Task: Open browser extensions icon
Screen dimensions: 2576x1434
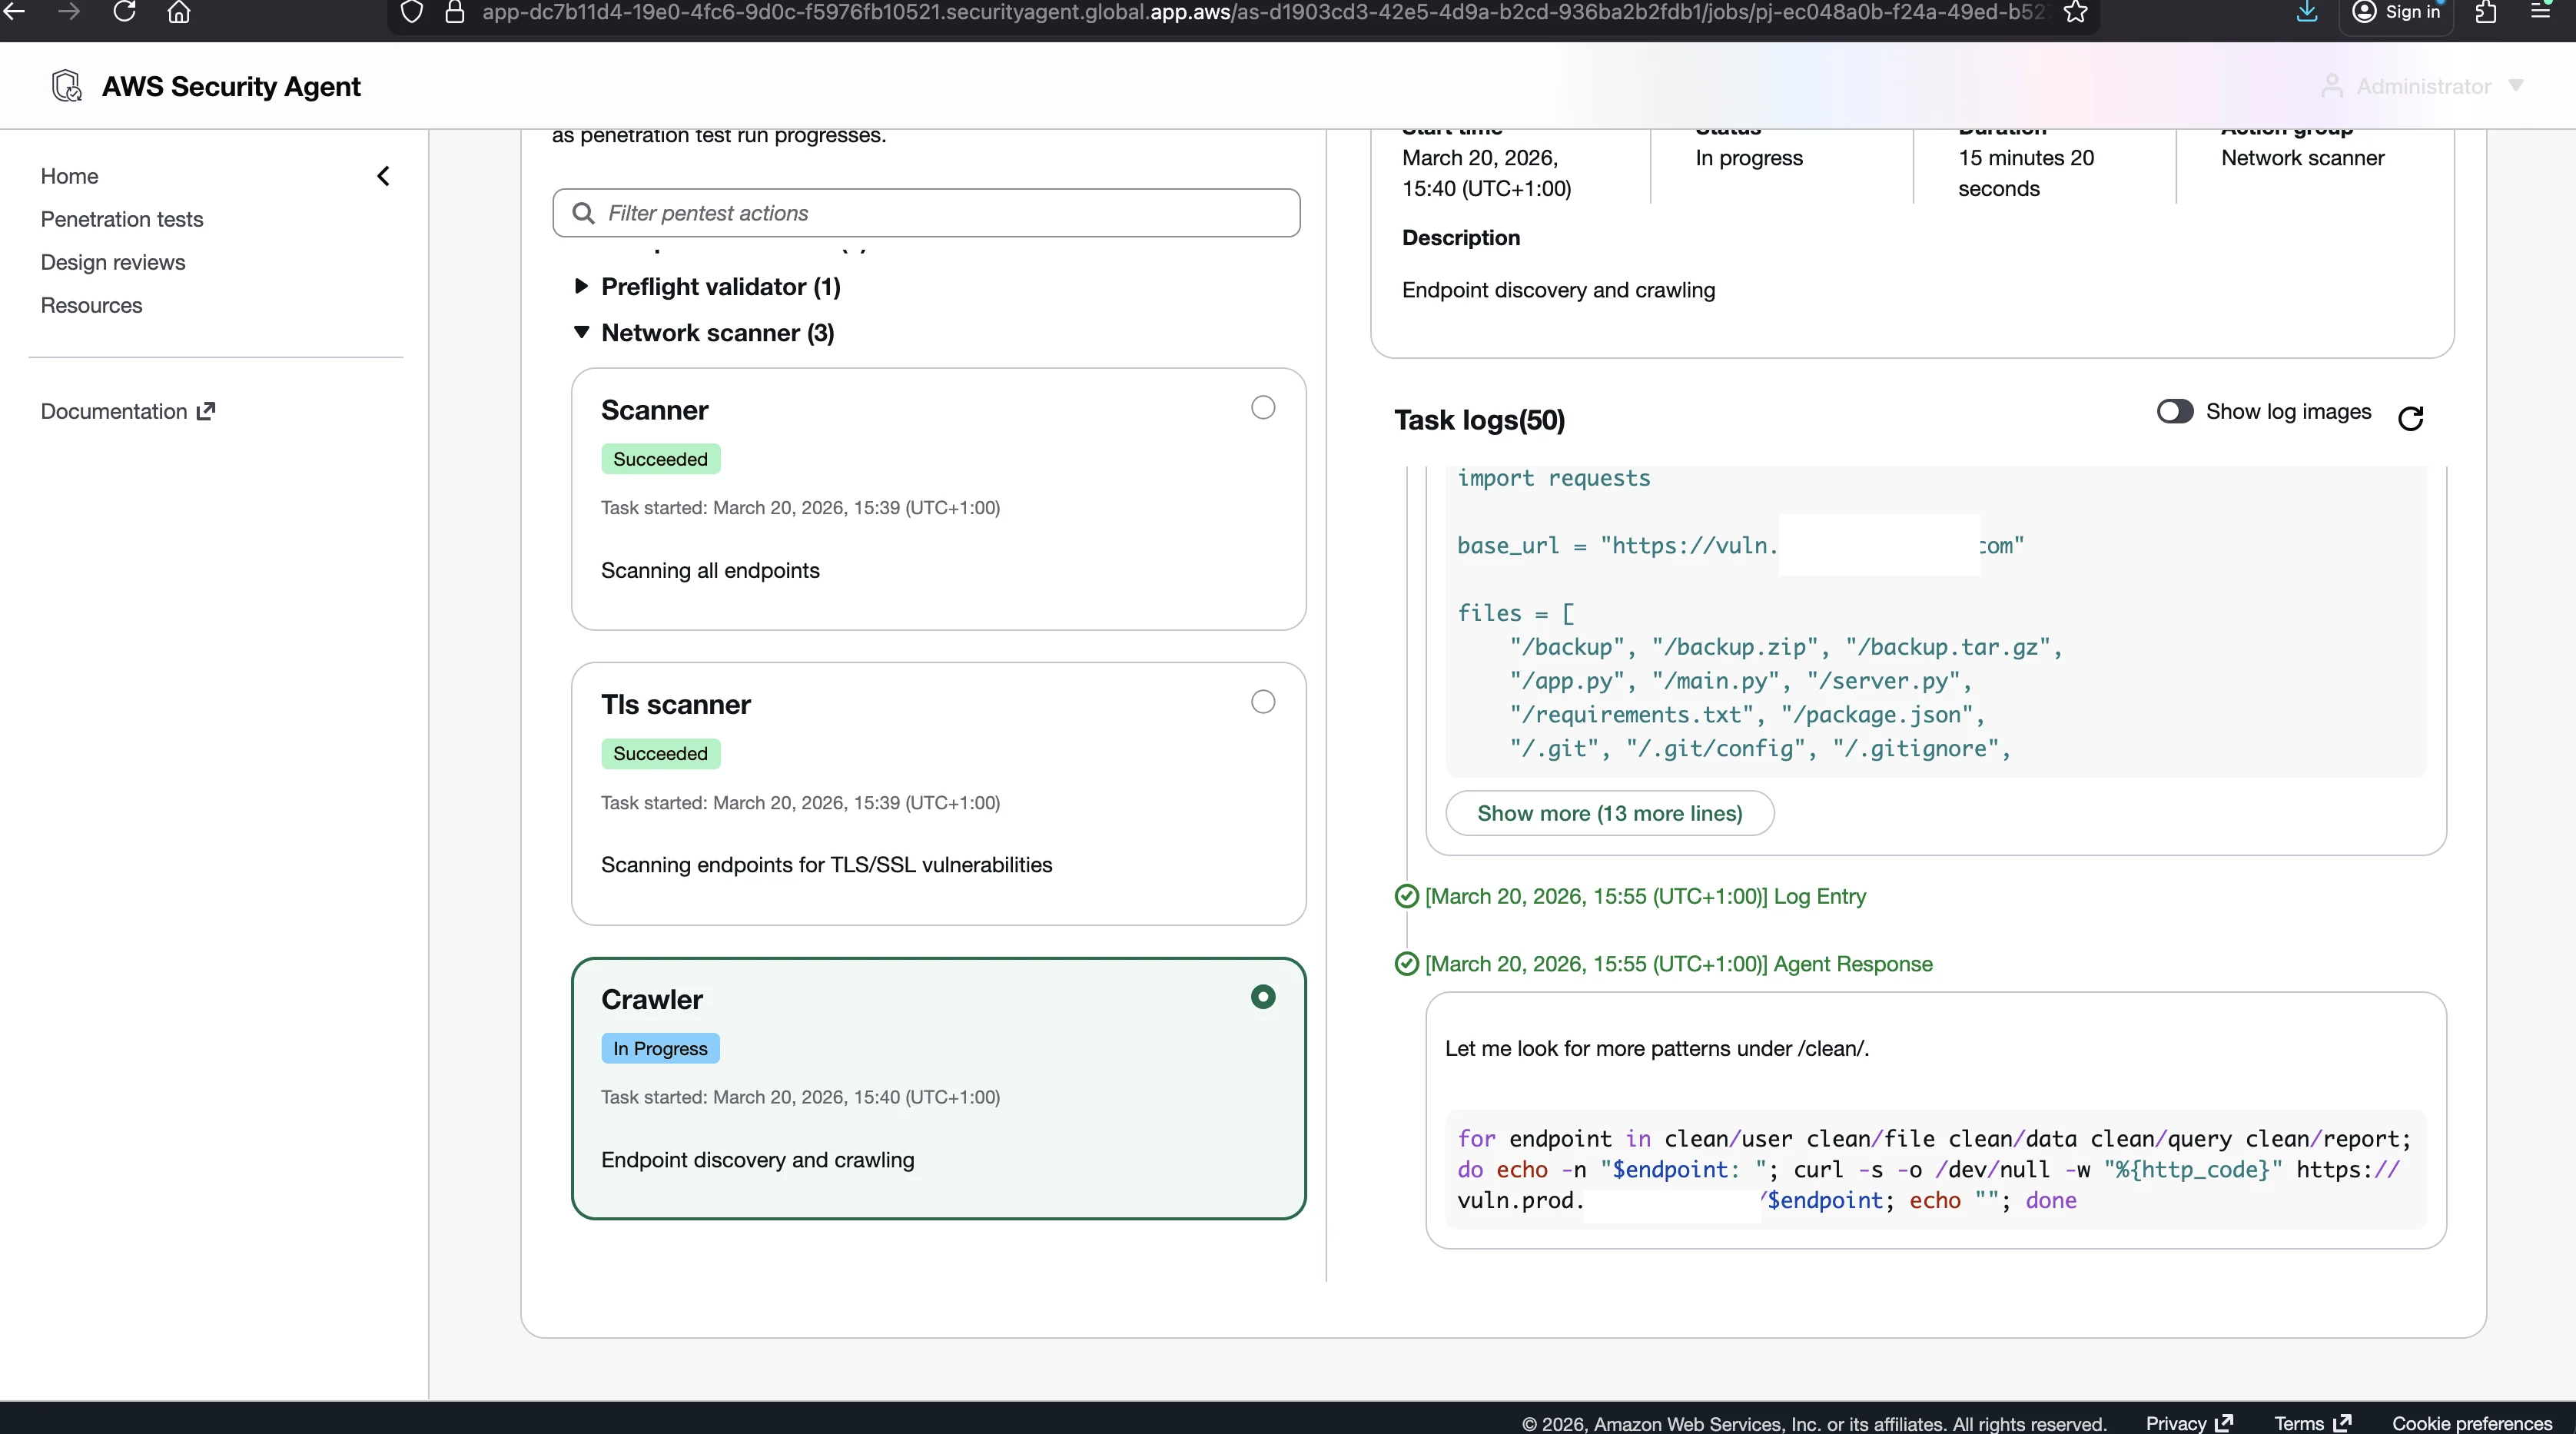Action: pos(2486,12)
